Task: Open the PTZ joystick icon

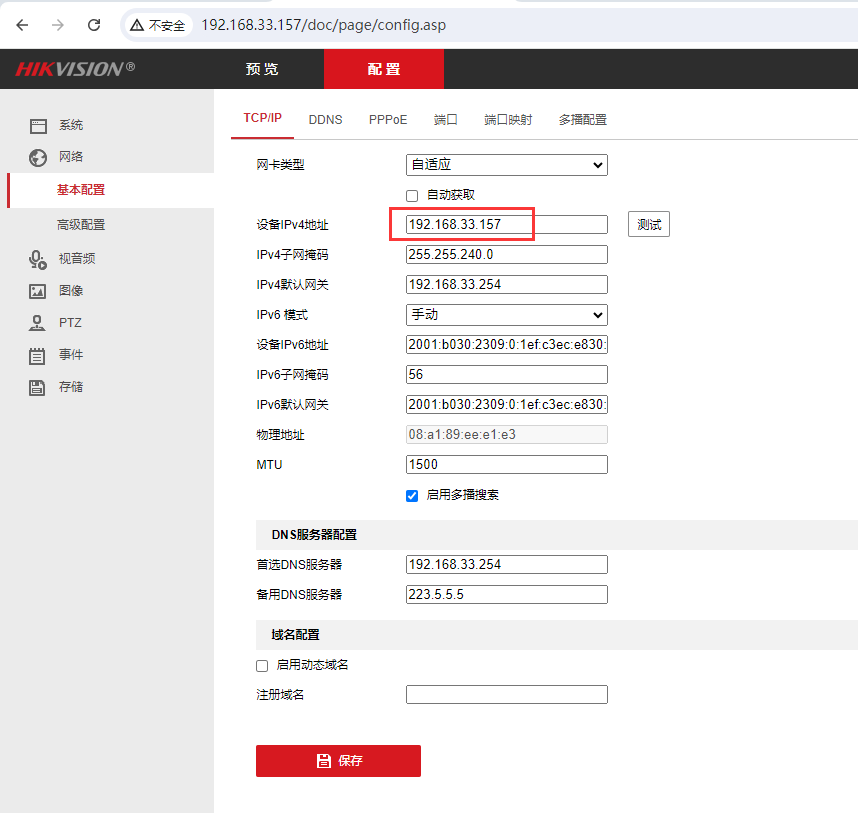Action: [x=38, y=323]
